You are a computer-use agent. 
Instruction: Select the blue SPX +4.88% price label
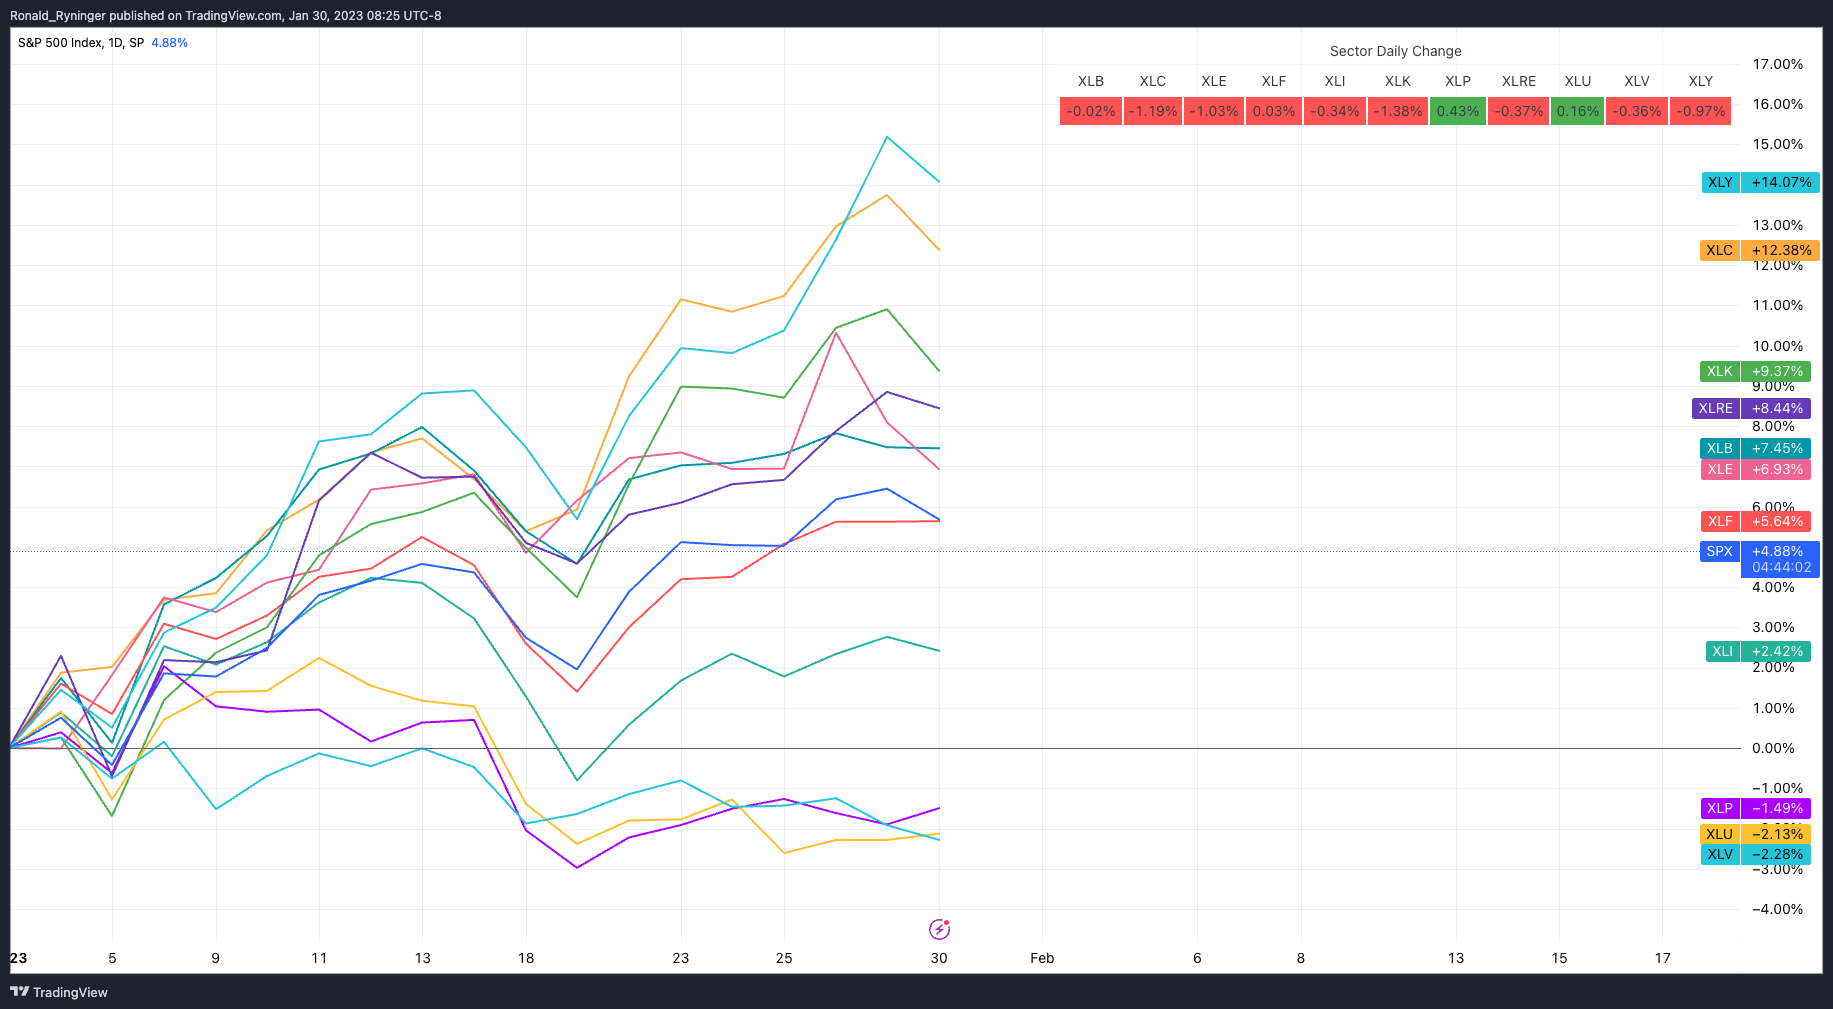[1760, 551]
